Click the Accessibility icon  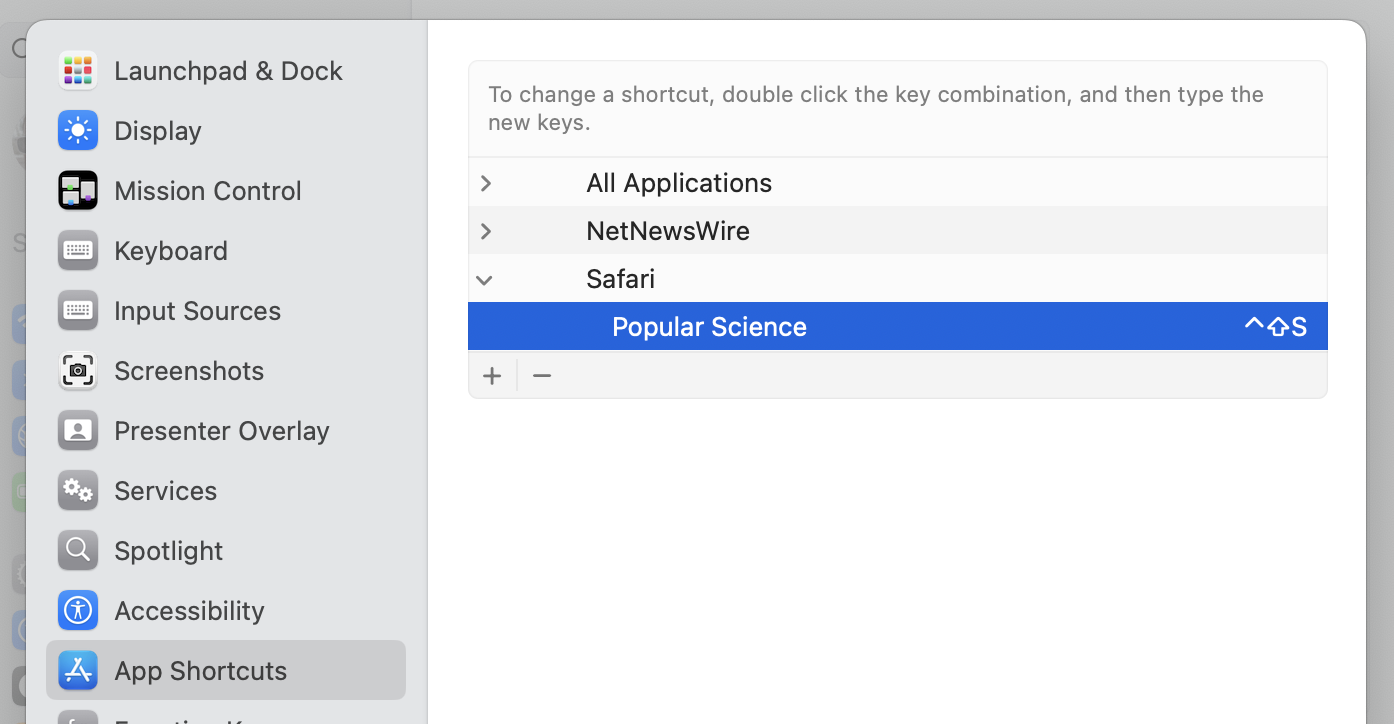78,611
